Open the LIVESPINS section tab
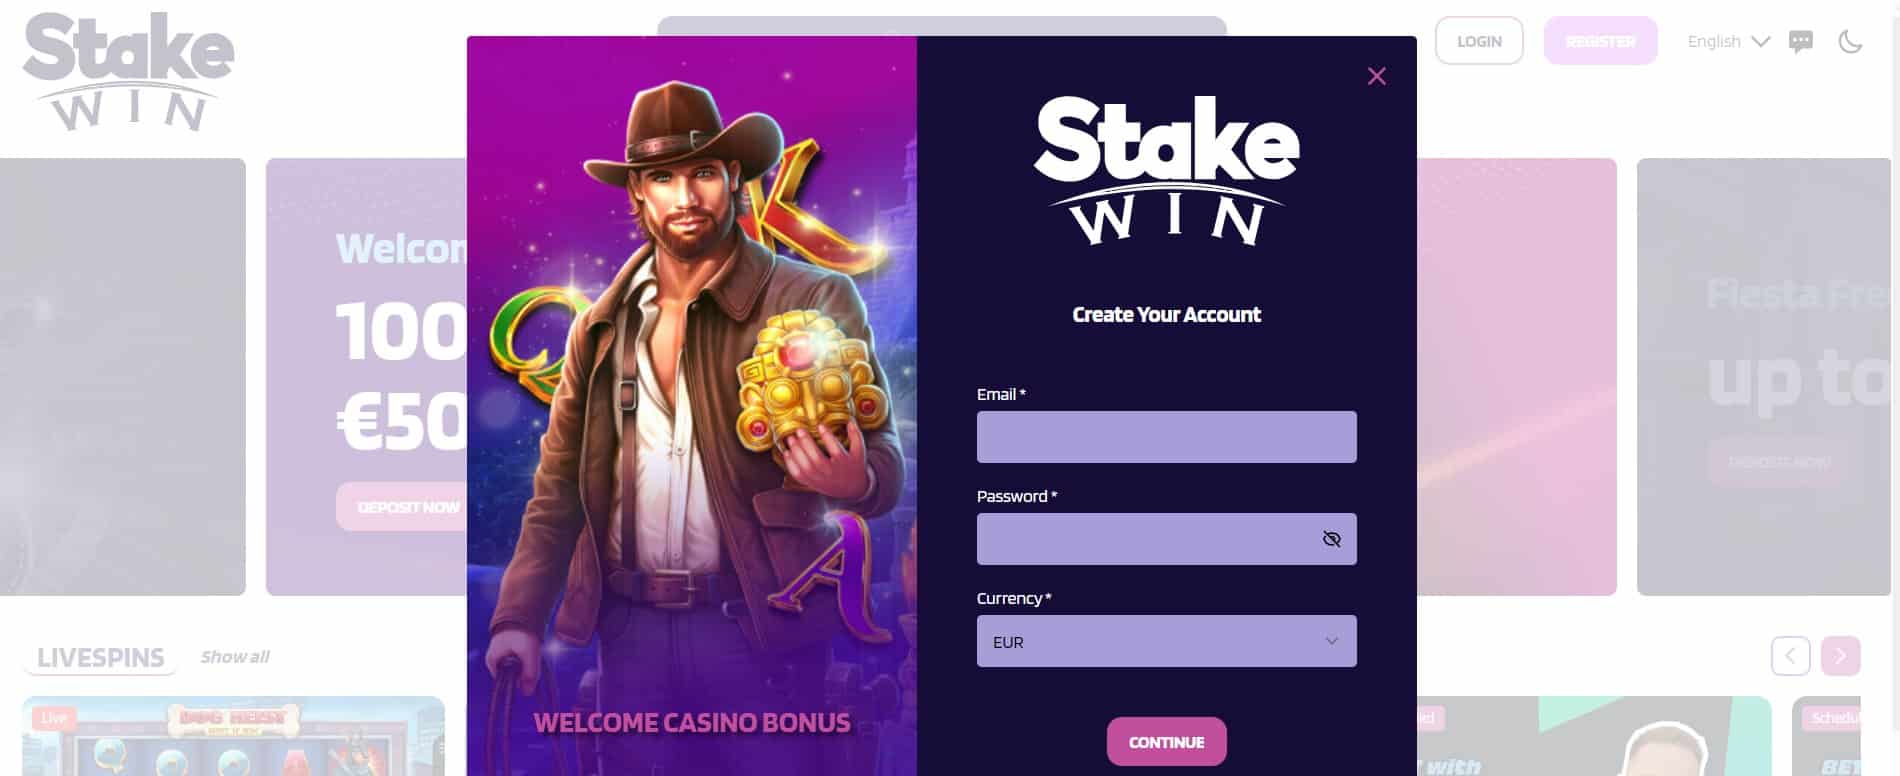1900x776 pixels. coord(100,657)
